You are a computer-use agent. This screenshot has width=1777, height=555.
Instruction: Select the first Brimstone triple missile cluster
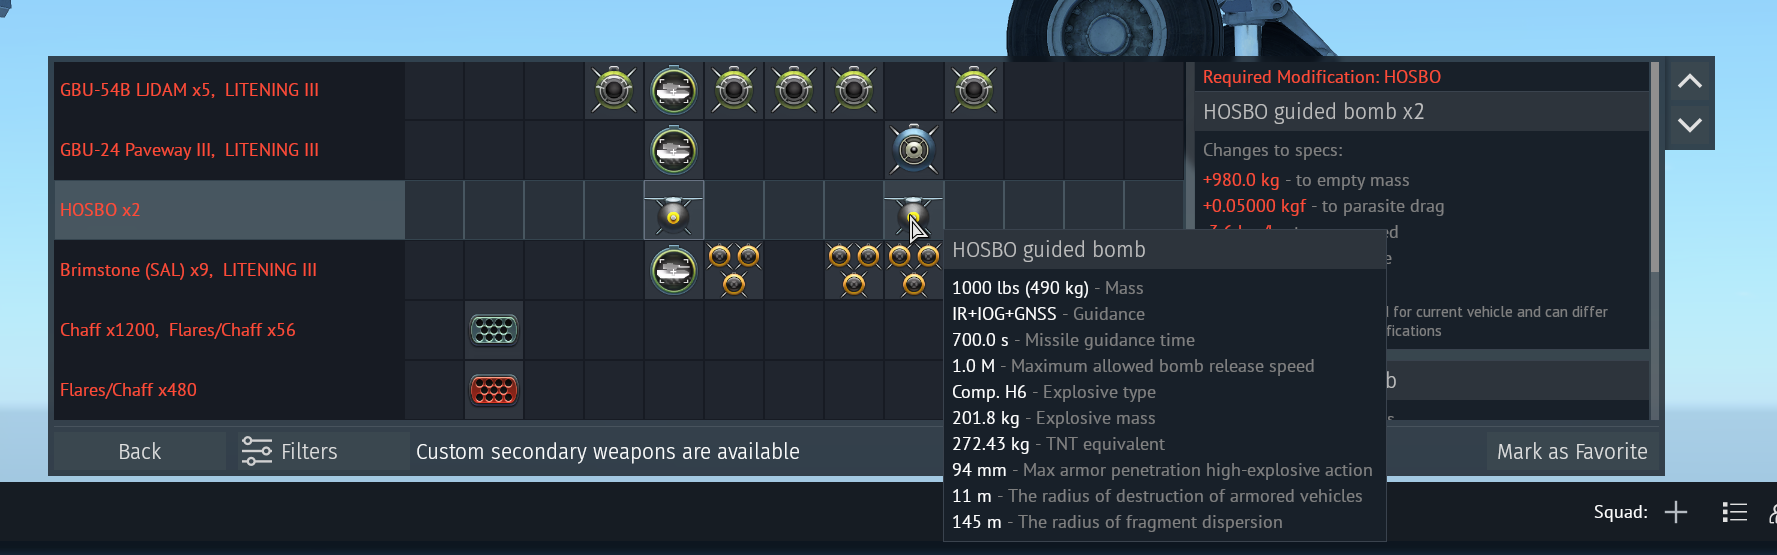point(734,270)
